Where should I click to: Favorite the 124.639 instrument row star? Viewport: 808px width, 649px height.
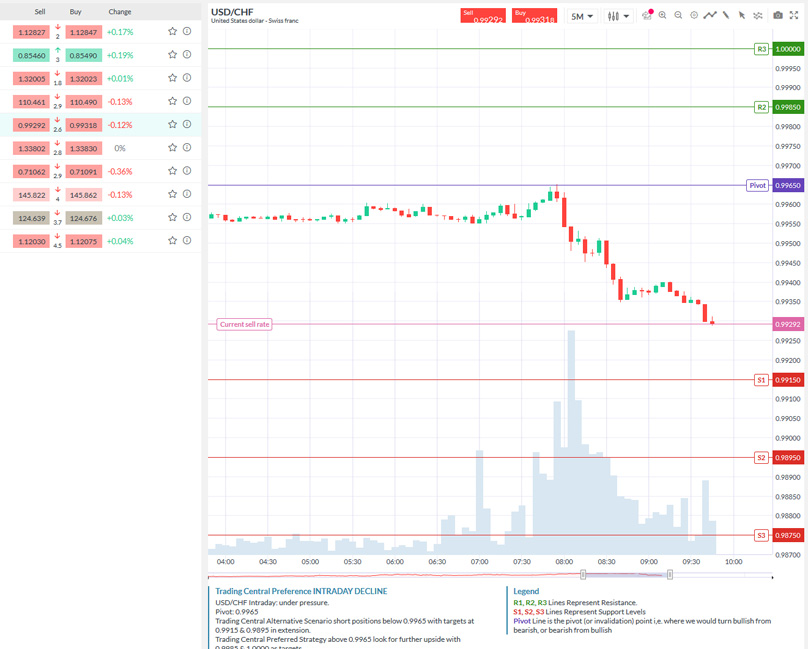173,217
